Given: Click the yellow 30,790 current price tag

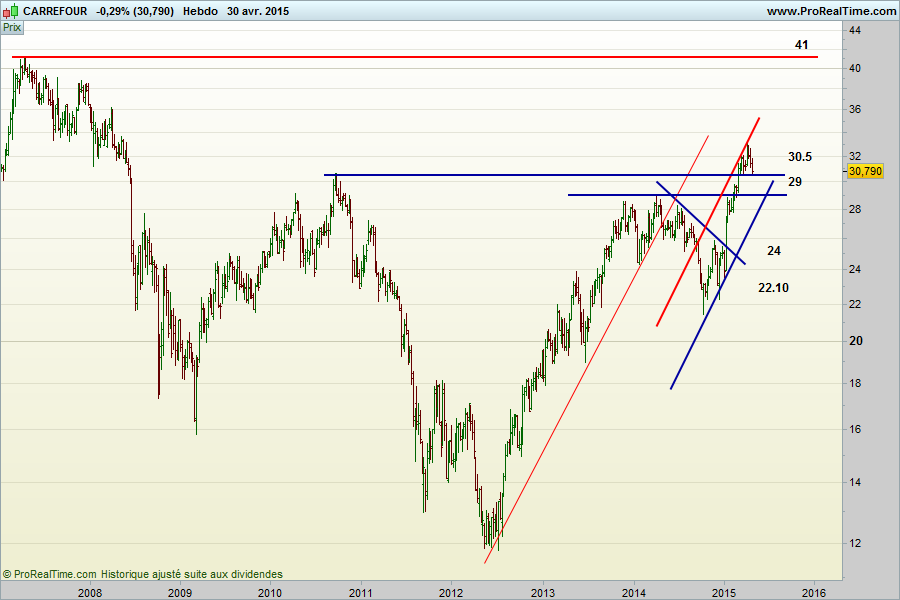Looking at the screenshot, I should tap(865, 171).
